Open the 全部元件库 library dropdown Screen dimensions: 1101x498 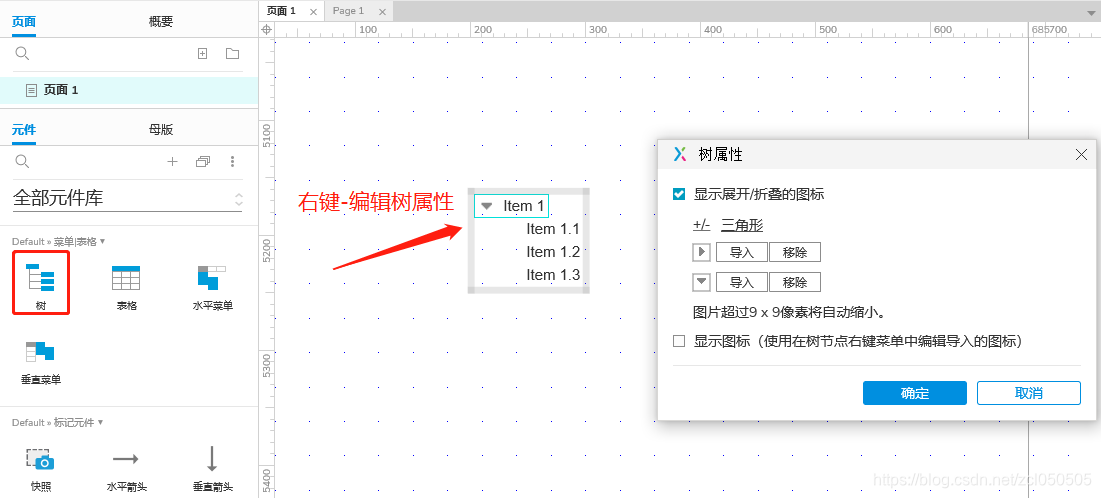coord(128,198)
